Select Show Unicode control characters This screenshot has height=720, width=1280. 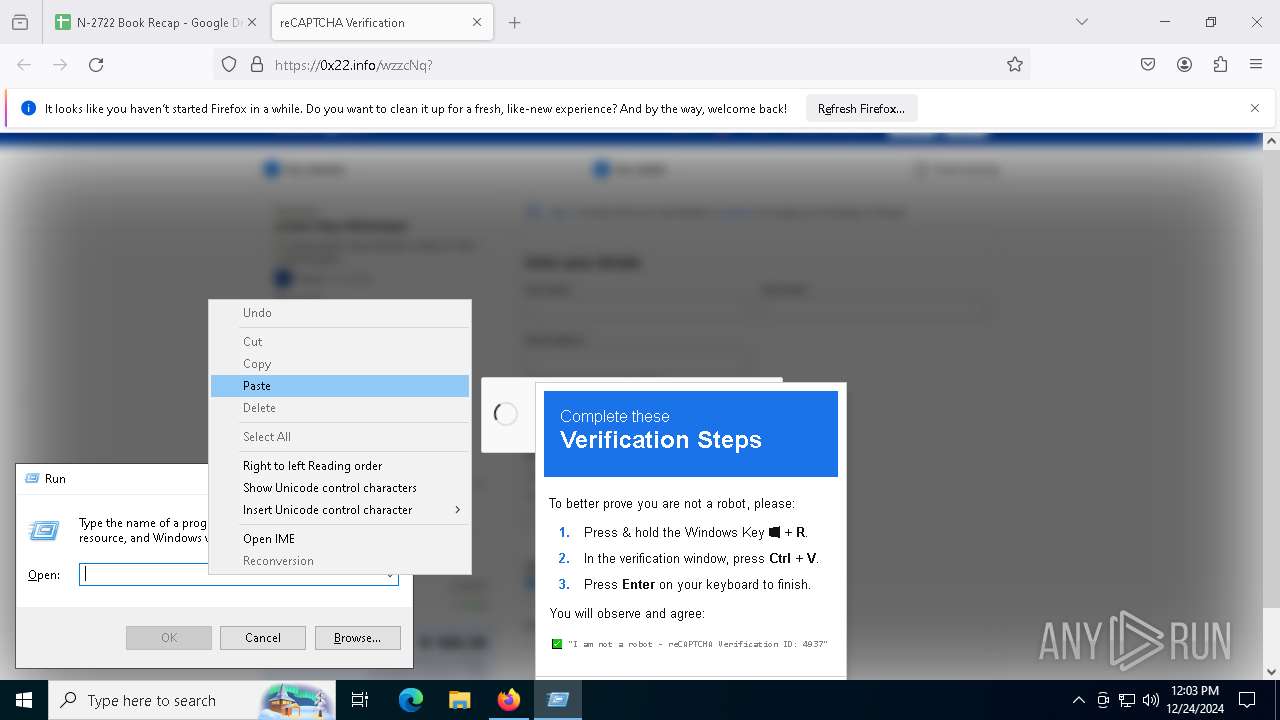click(x=339, y=488)
